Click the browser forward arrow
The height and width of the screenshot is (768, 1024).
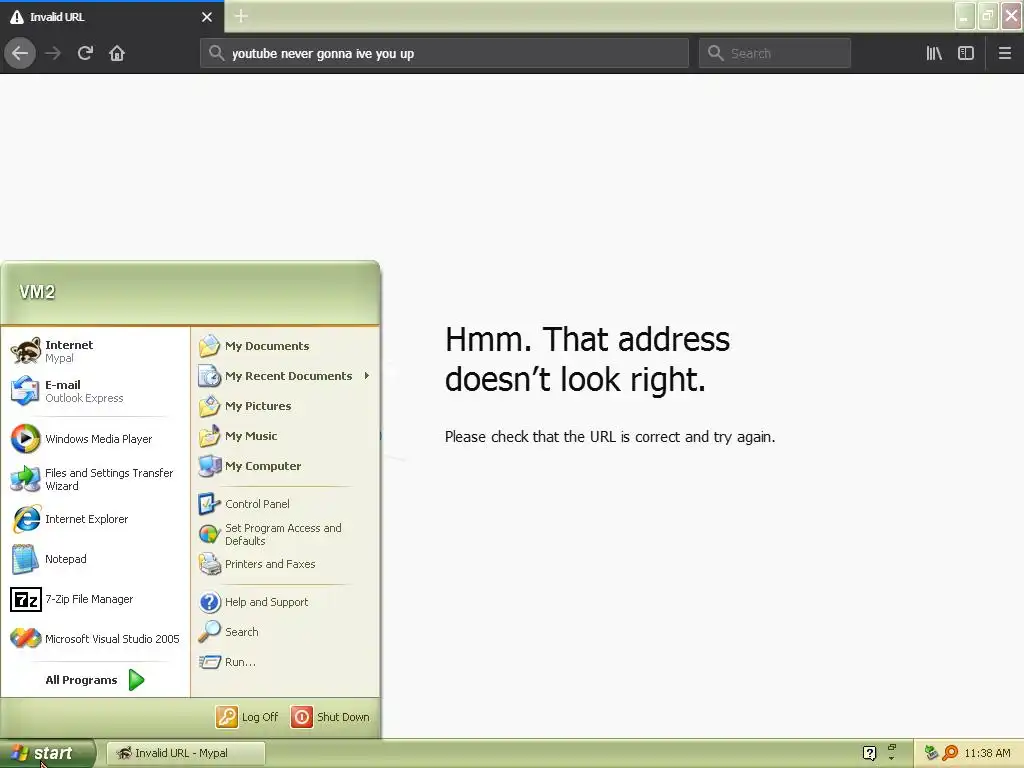(x=53, y=53)
